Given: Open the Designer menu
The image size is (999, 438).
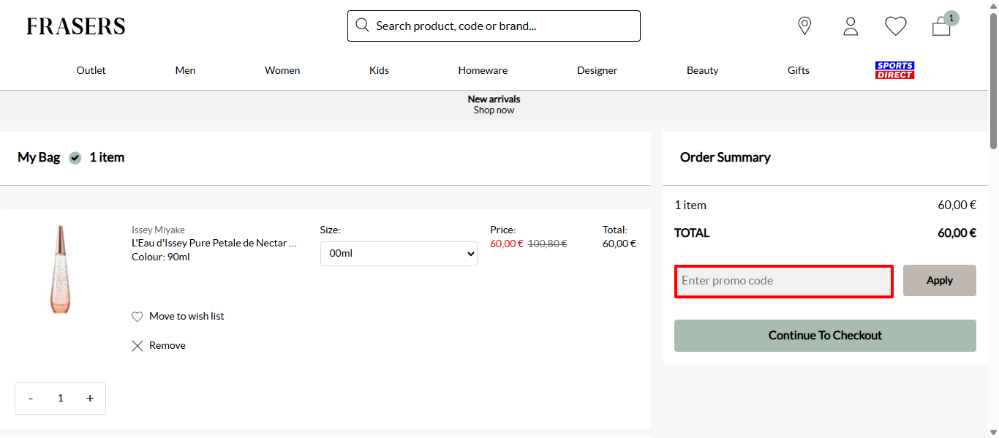Looking at the screenshot, I should [x=597, y=71].
